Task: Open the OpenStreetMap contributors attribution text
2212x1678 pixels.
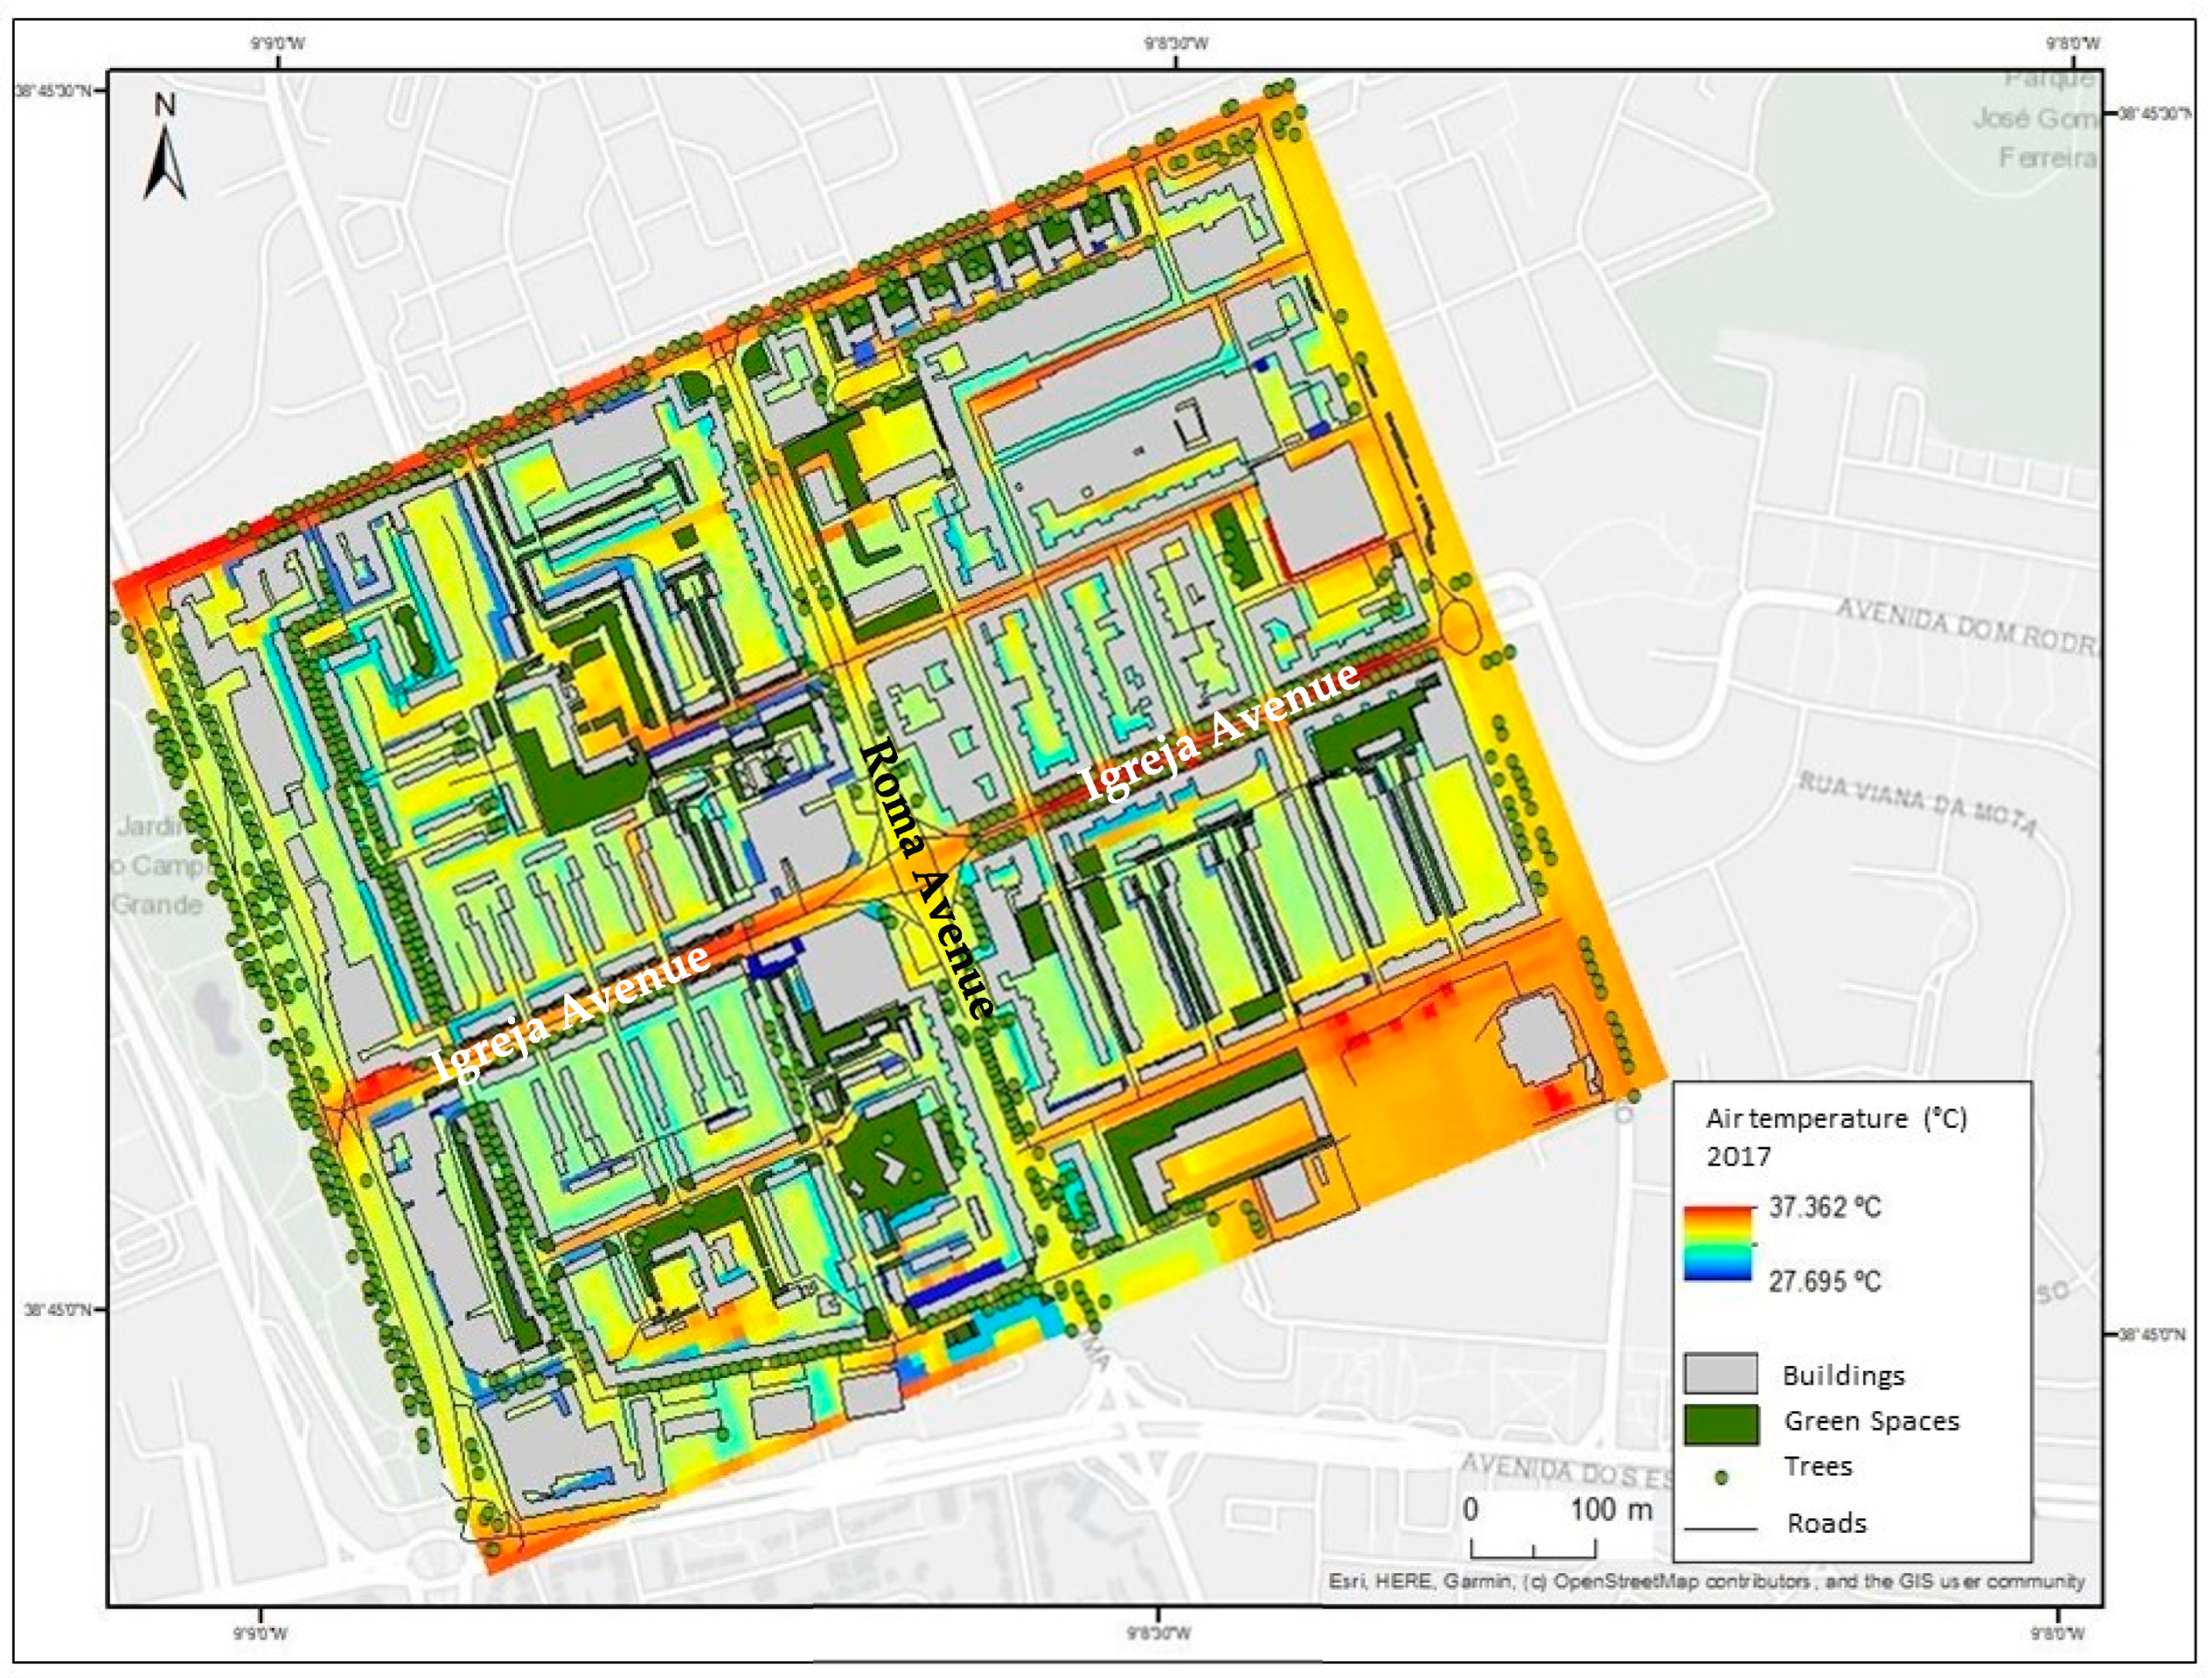Action: tap(1682, 1581)
